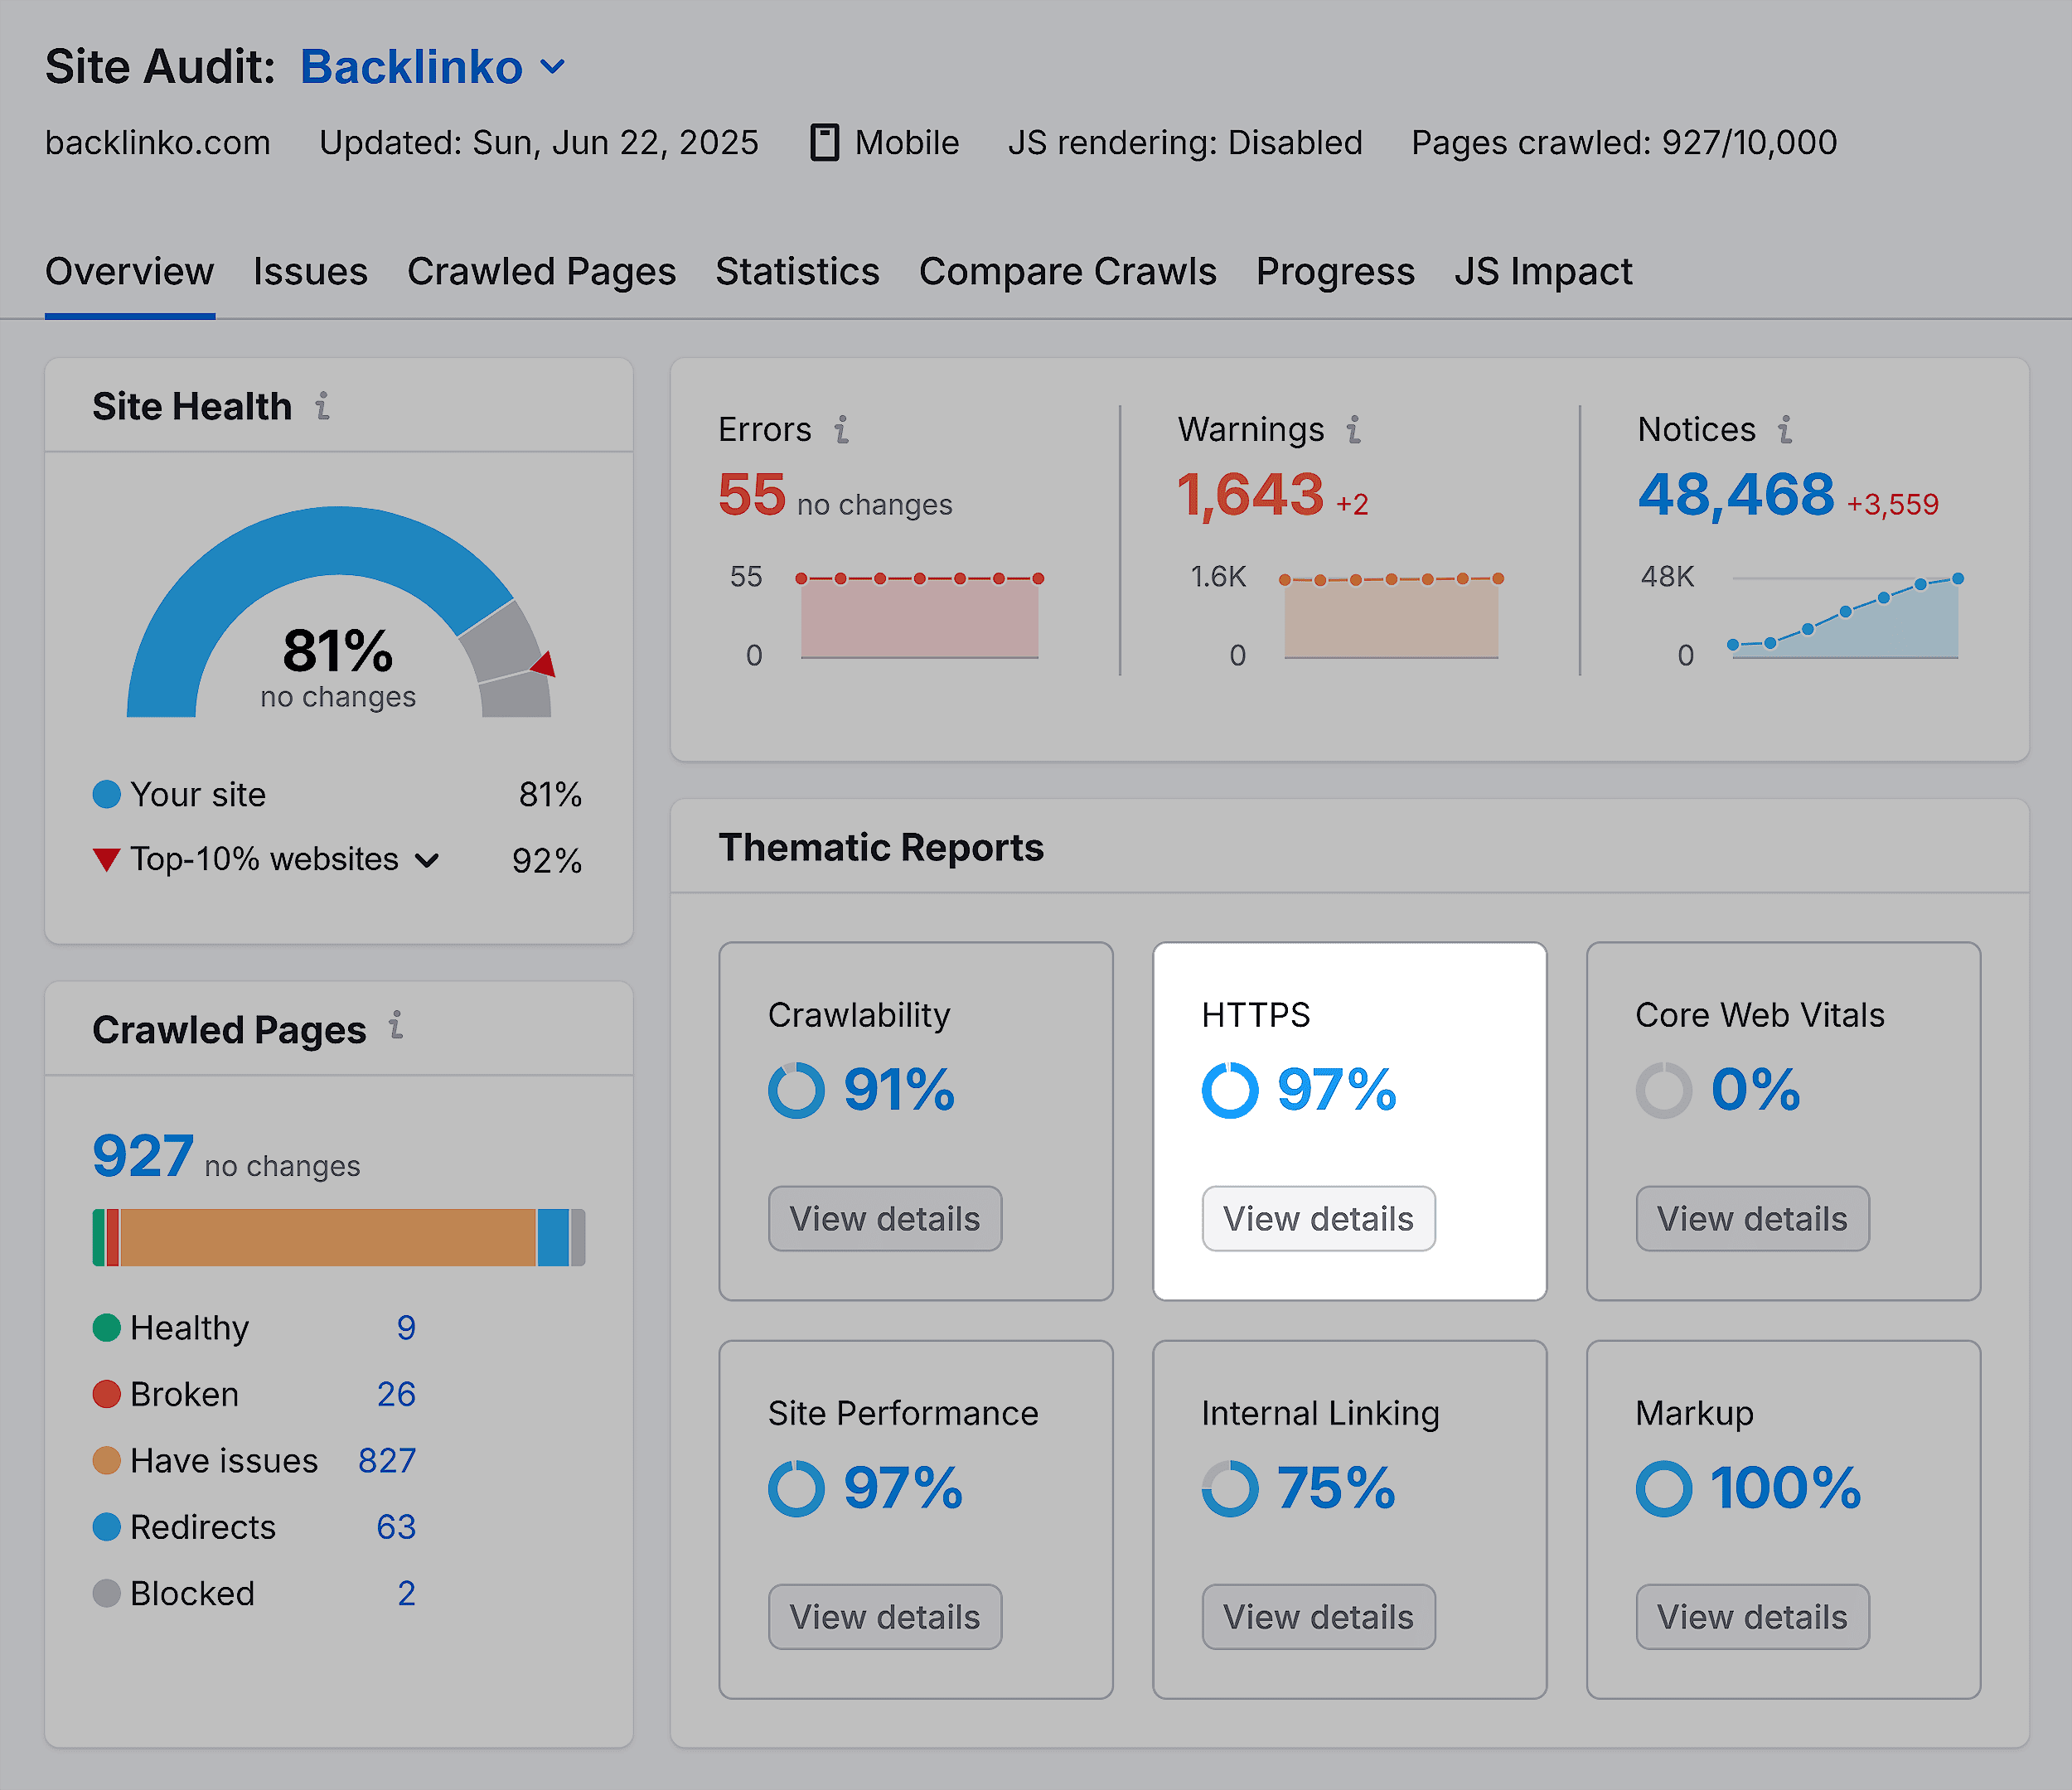The image size is (2072, 1790).
Task: Click the 91% Crawlability score
Action: point(899,1090)
